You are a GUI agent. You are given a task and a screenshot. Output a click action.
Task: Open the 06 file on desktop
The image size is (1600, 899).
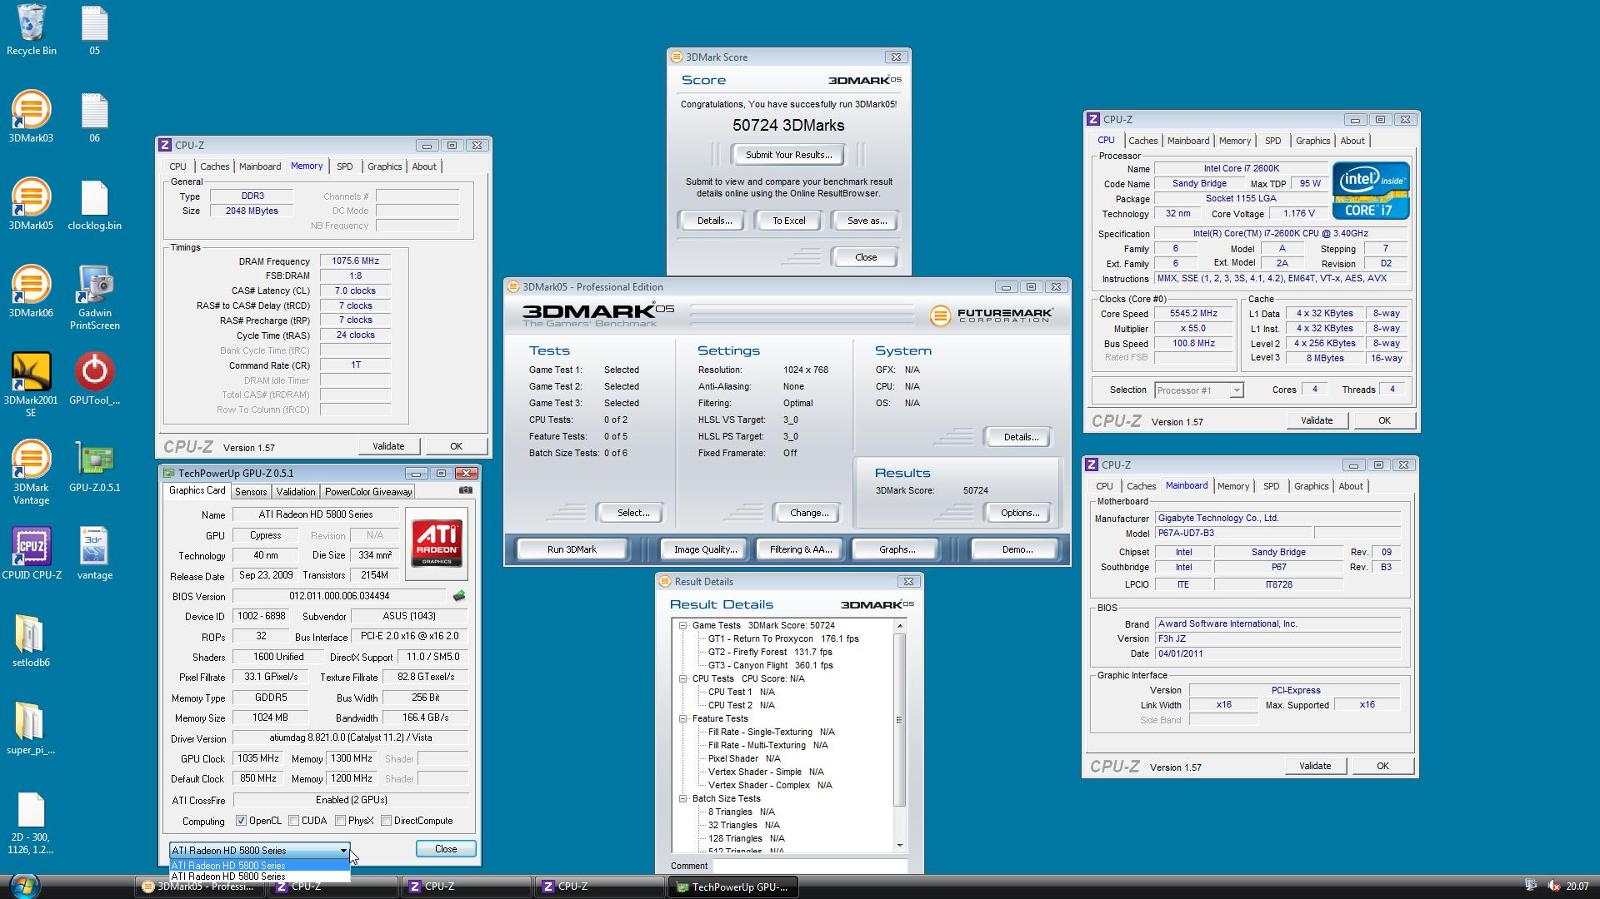tap(94, 117)
